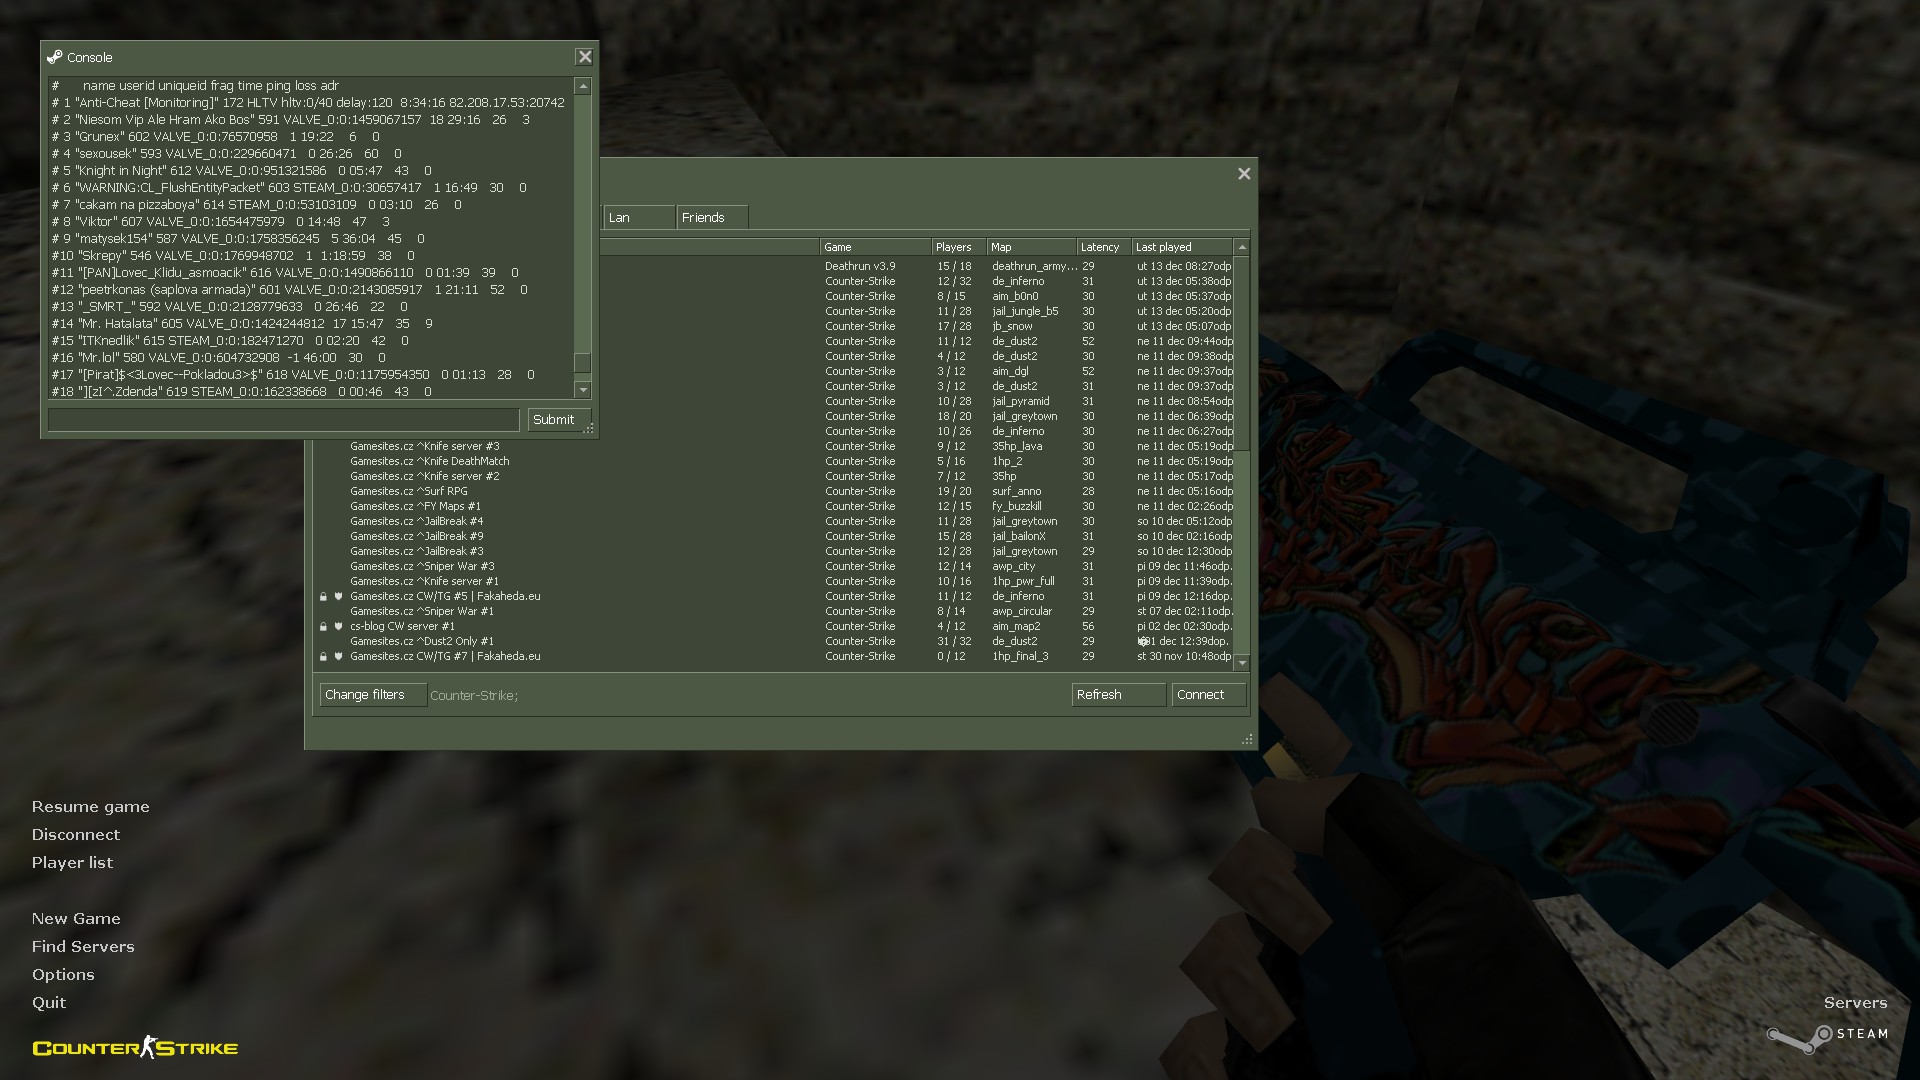Image resolution: width=1920 pixels, height=1080 pixels.
Task: Open Player list from main menu
Action: [x=72, y=863]
